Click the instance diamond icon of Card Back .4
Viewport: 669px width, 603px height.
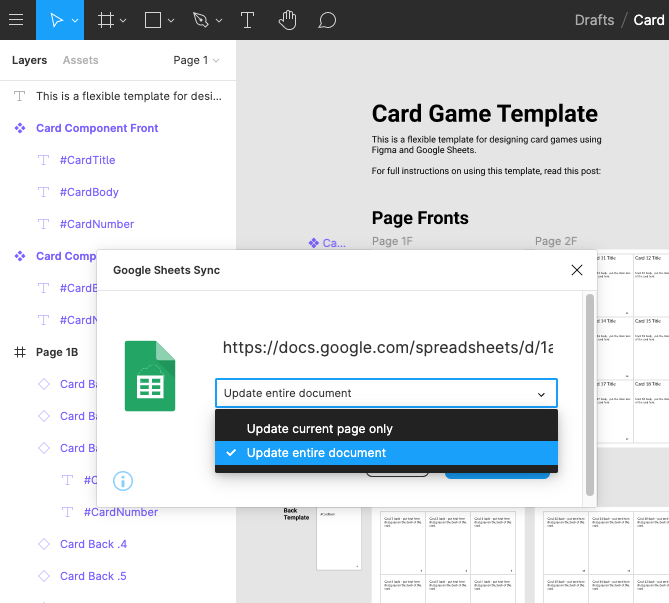[x=44, y=544]
